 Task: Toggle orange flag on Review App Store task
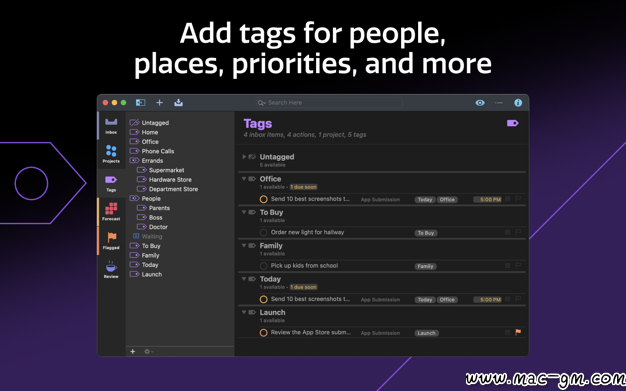(x=518, y=332)
